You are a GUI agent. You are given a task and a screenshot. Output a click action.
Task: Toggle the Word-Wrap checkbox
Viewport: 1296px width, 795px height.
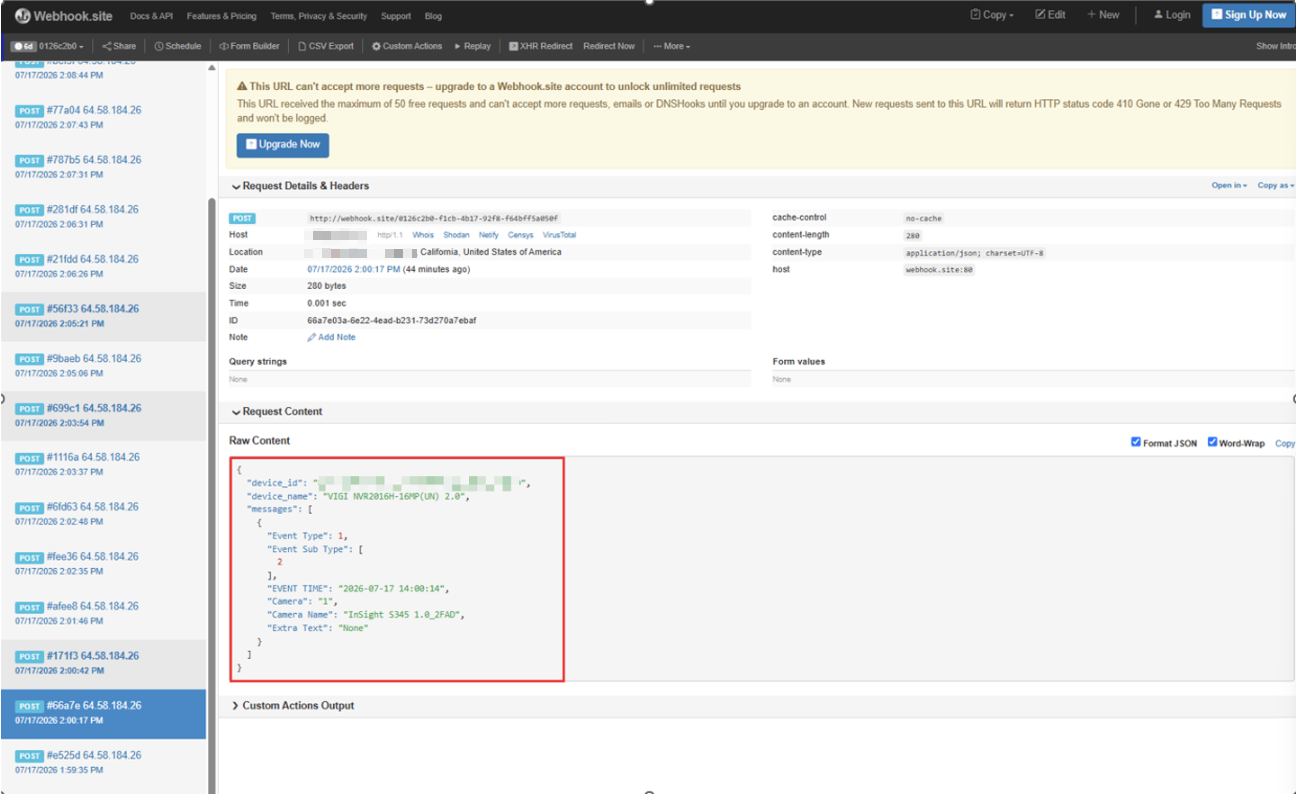[x=1213, y=442]
